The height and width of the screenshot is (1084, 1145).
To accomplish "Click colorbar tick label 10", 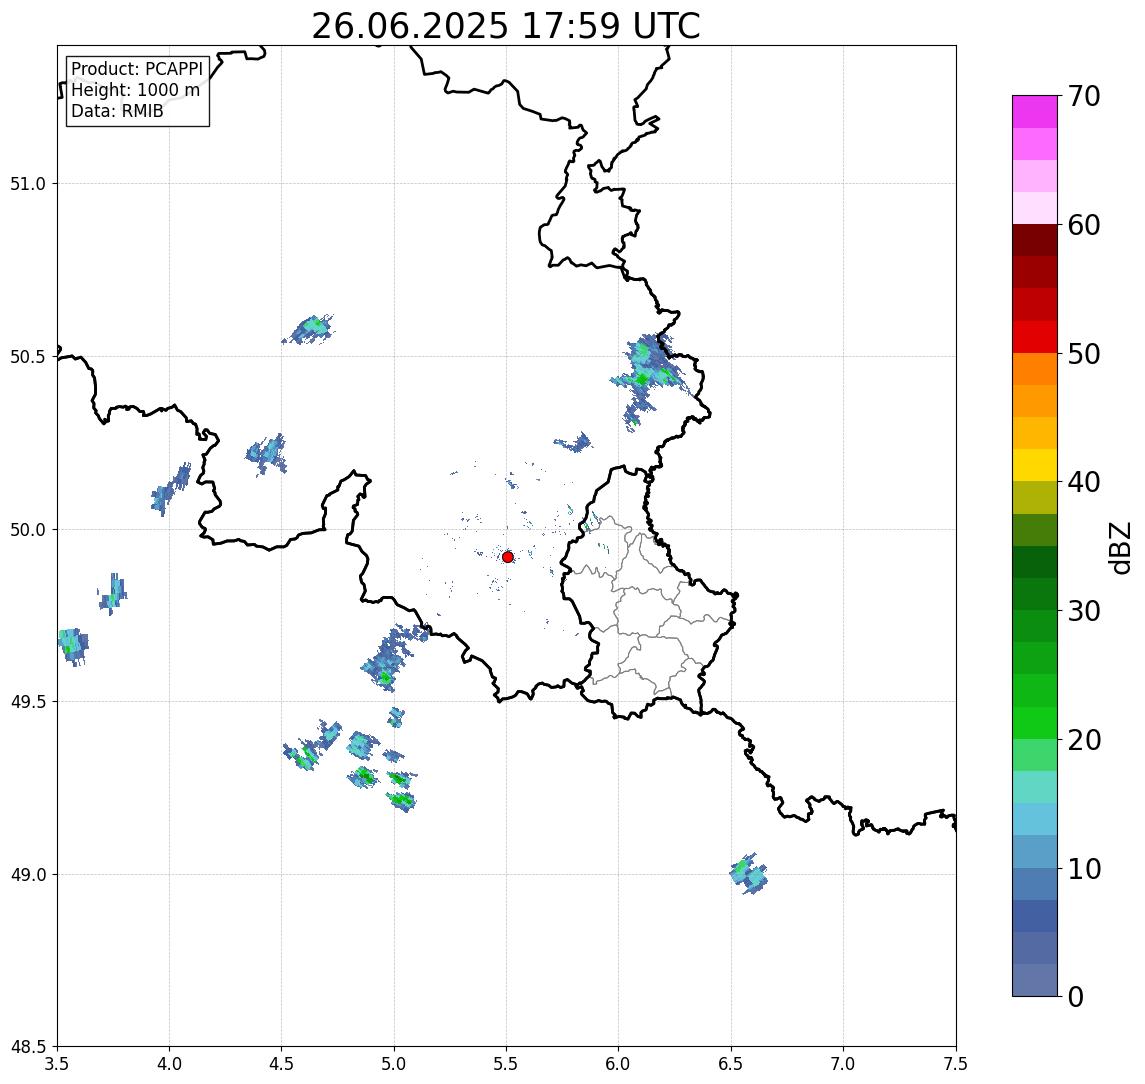I will (x=1083, y=869).
